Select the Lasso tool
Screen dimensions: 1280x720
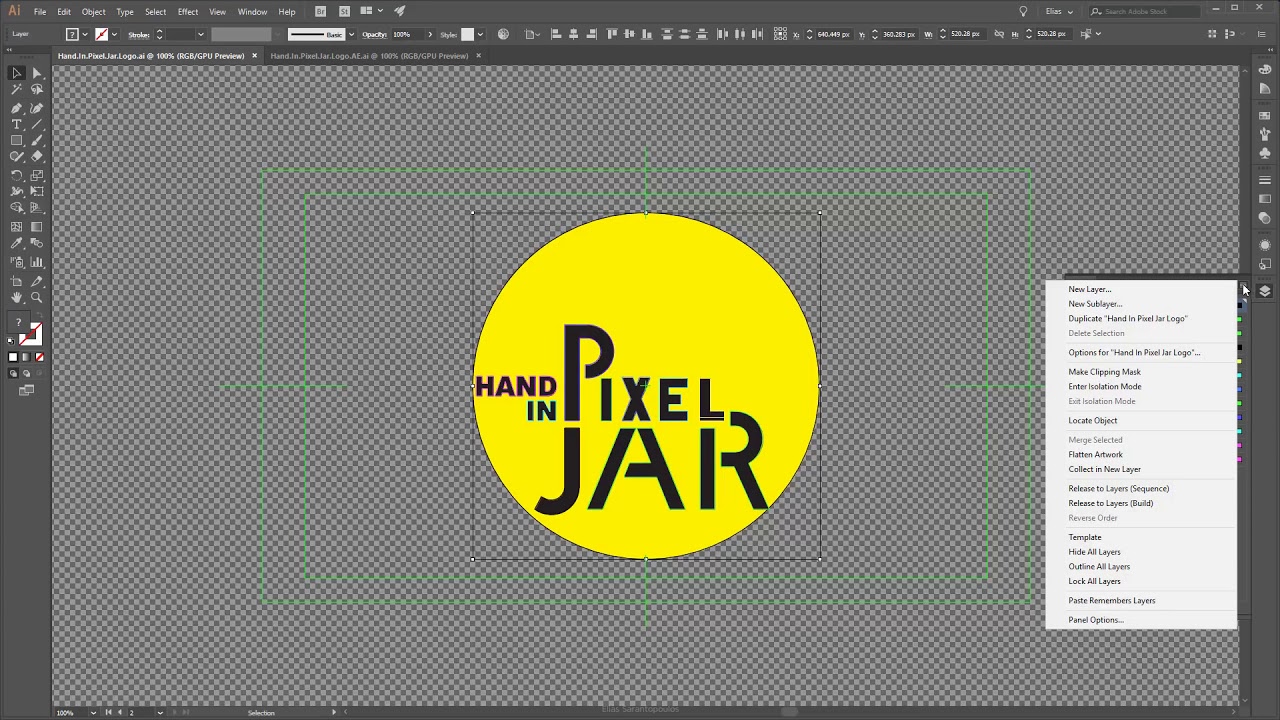37,90
